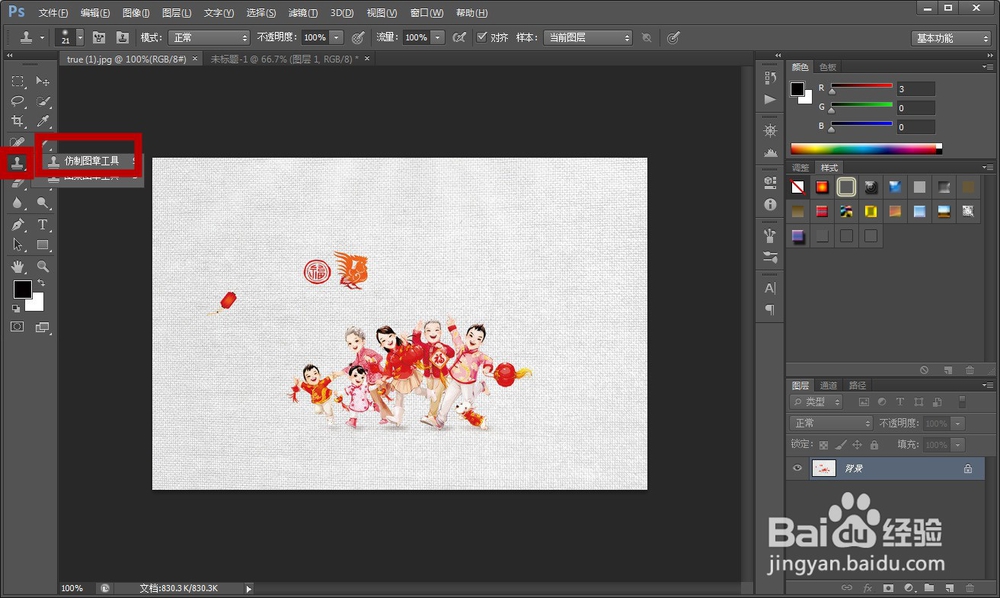
Task: Select the Horizontal Type tool
Action: [x=42, y=224]
